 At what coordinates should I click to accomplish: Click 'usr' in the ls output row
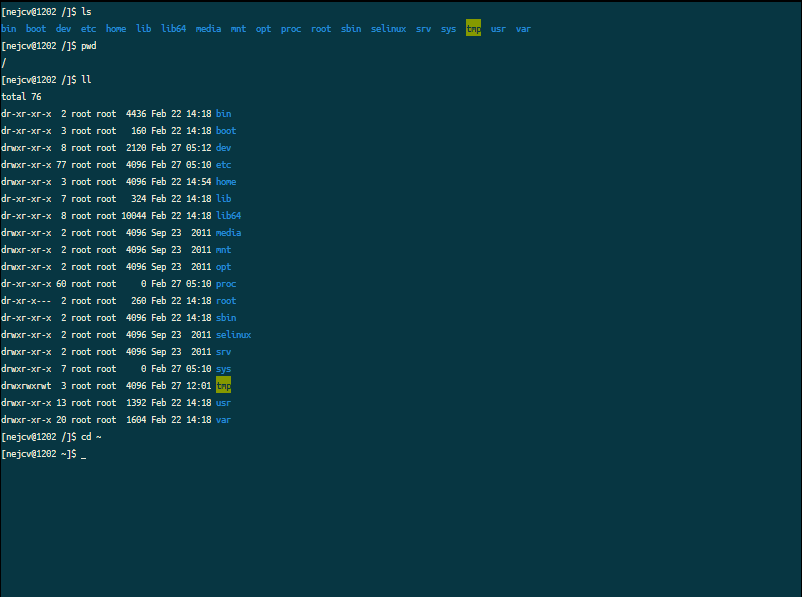(x=498, y=29)
